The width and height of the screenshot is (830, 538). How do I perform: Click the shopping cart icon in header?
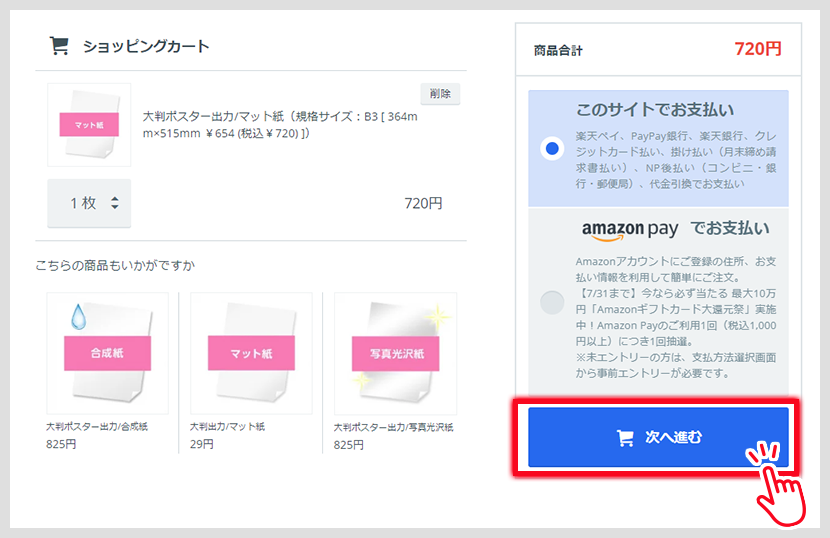(59, 46)
